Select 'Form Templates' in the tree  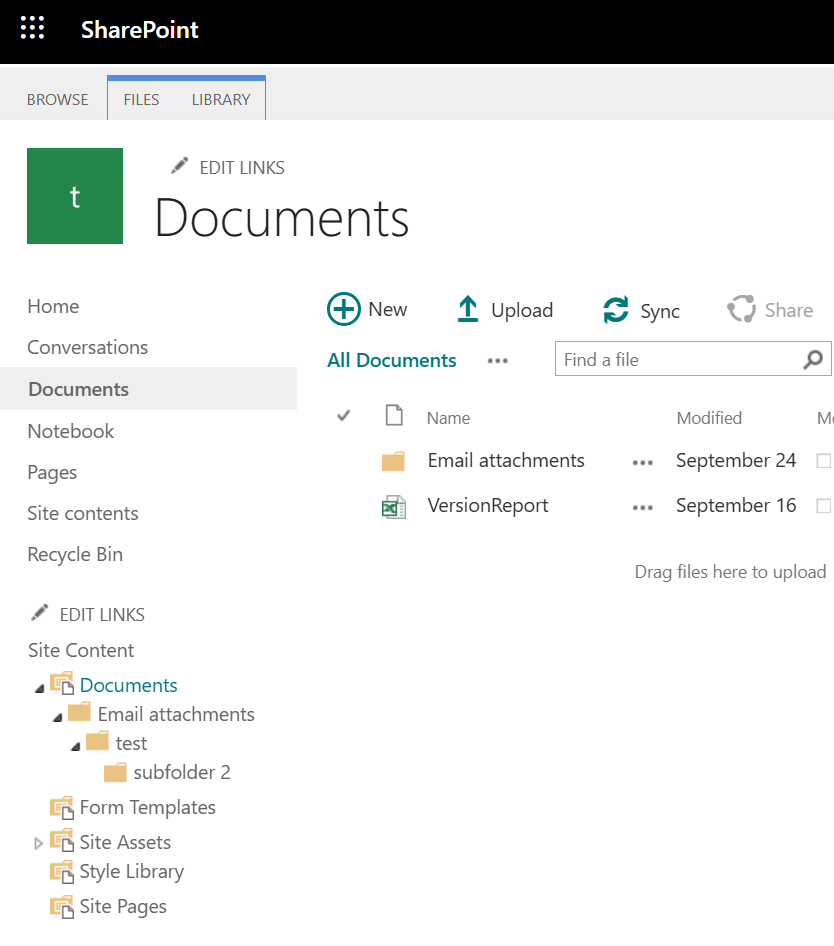pos(147,807)
